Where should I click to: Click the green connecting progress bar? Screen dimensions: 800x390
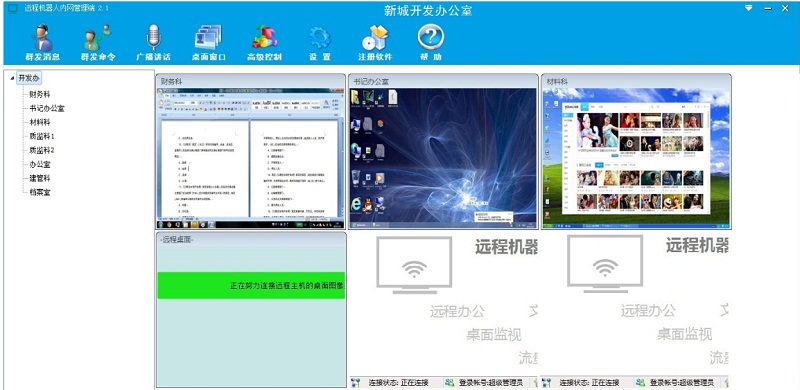coord(251,285)
